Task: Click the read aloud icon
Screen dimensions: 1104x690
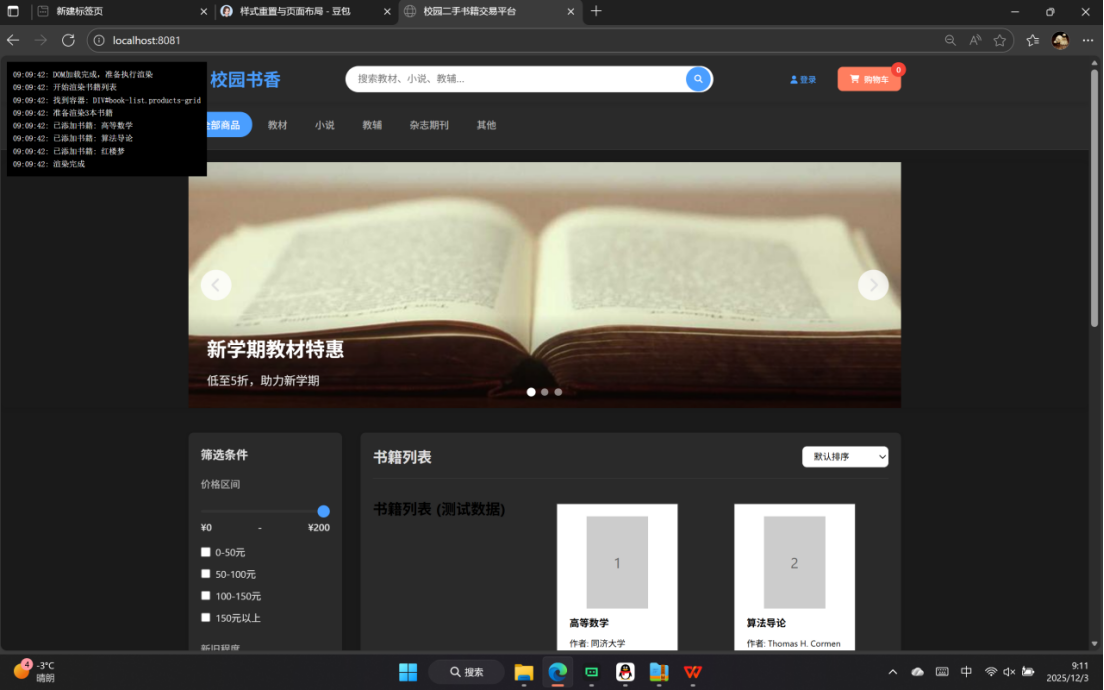Action: point(974,40)
